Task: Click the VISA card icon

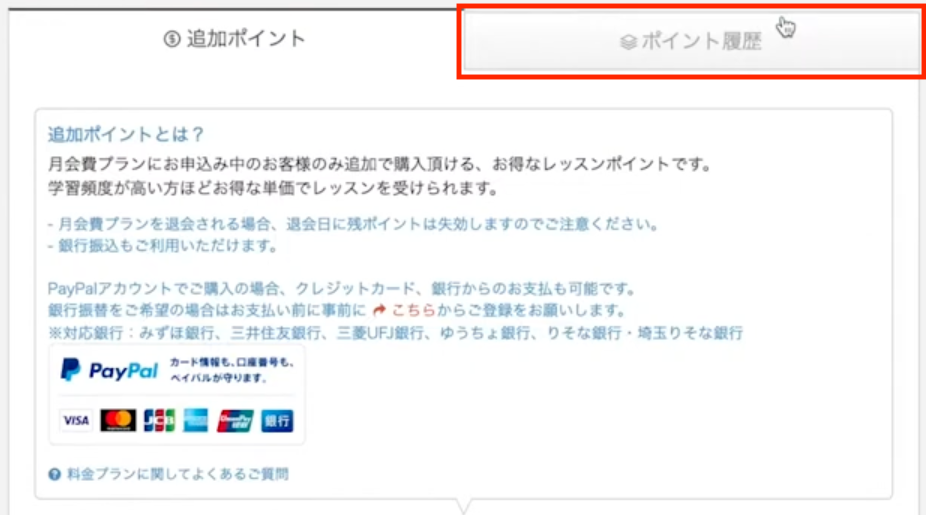Action: [x=76, y=421]
